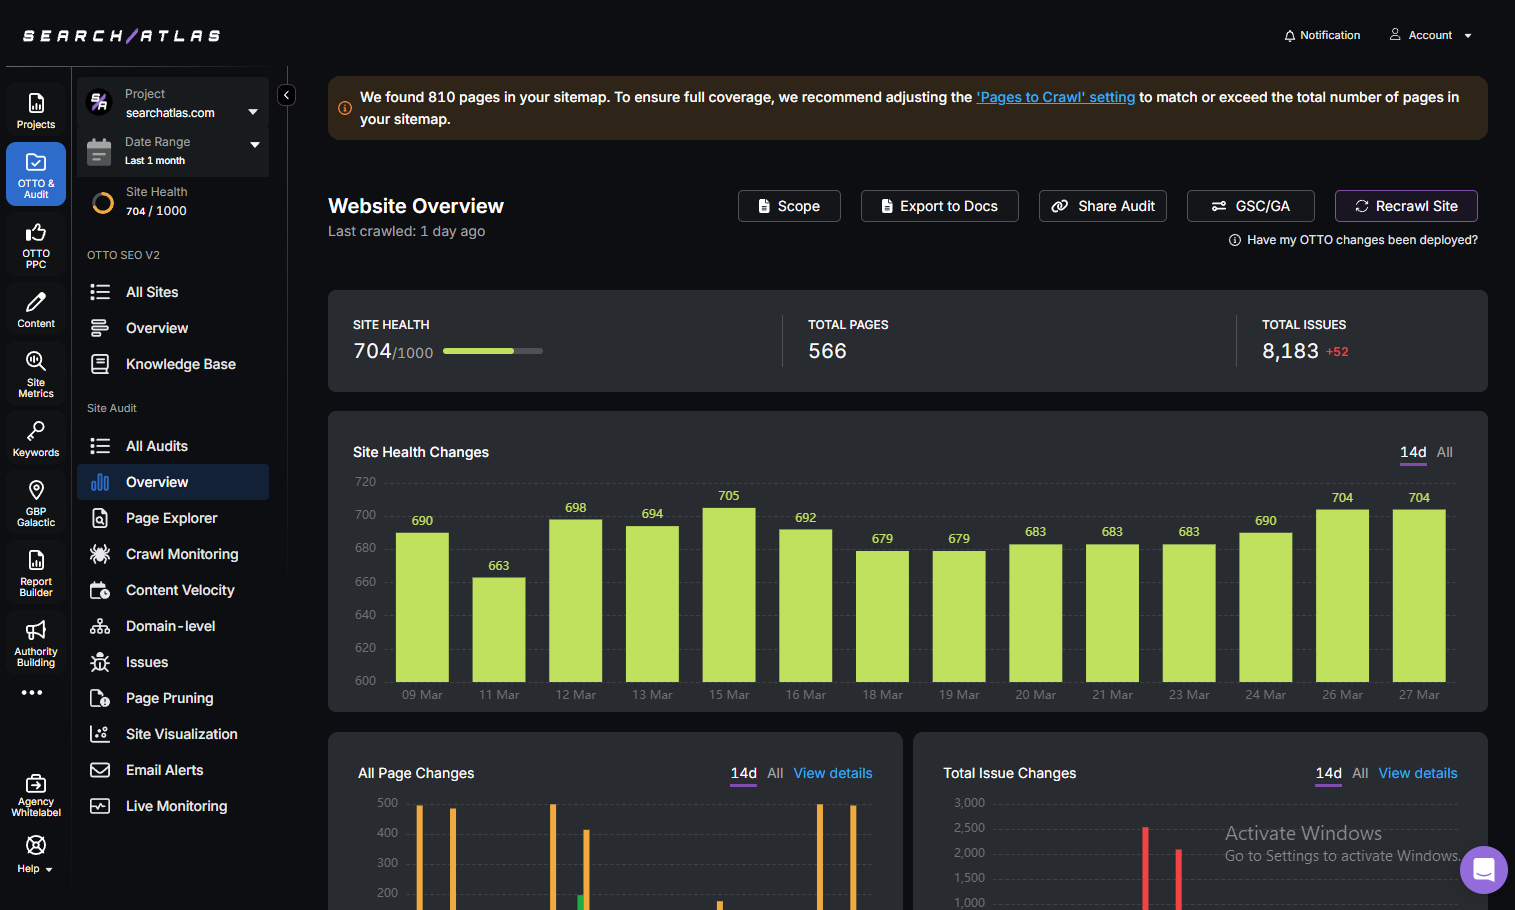Open the Report Builder icon
1515x910 pixels.
[36, 563]
